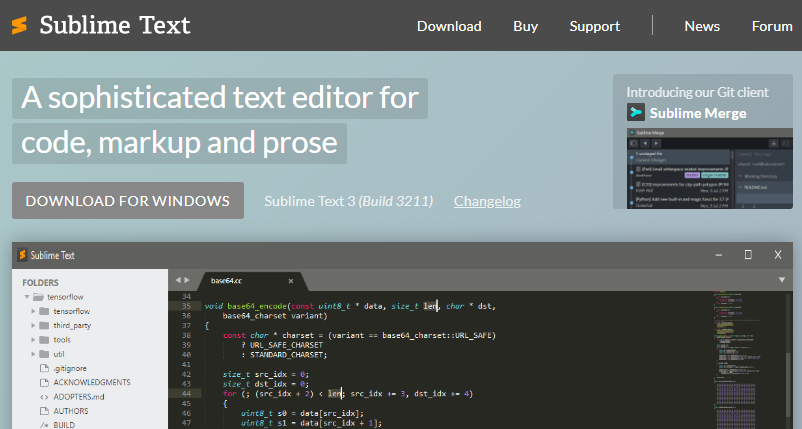Click the Build 3211 version text
This screenshot has width=802, height=429.
click(x=396, y=201)
